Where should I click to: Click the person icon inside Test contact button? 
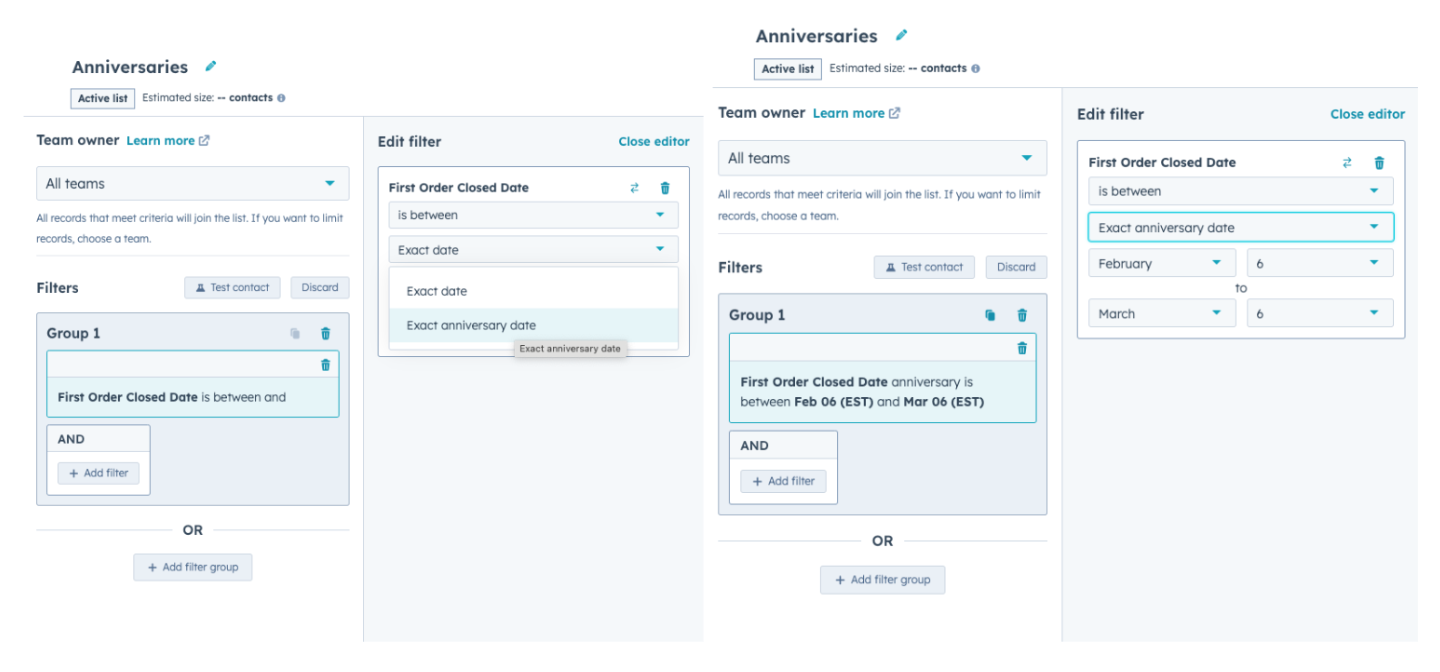[199, 287]
